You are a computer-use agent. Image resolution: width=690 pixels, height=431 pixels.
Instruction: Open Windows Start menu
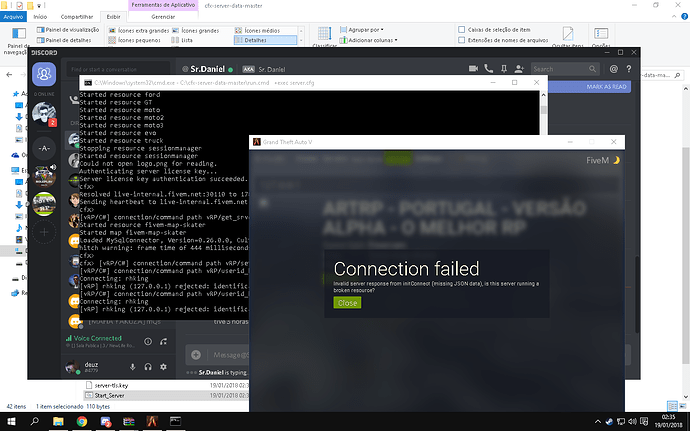[11, 421]
